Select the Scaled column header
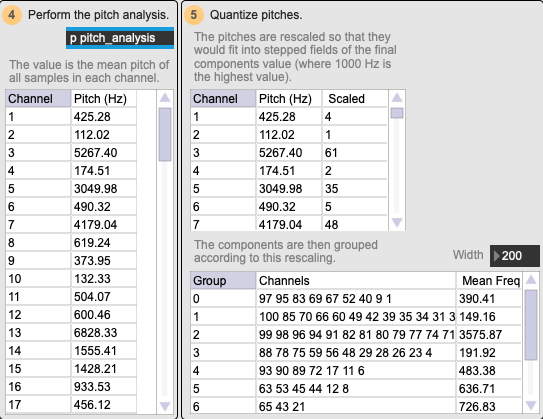This screenshot has width=543, height=419. tap(355, 99)
